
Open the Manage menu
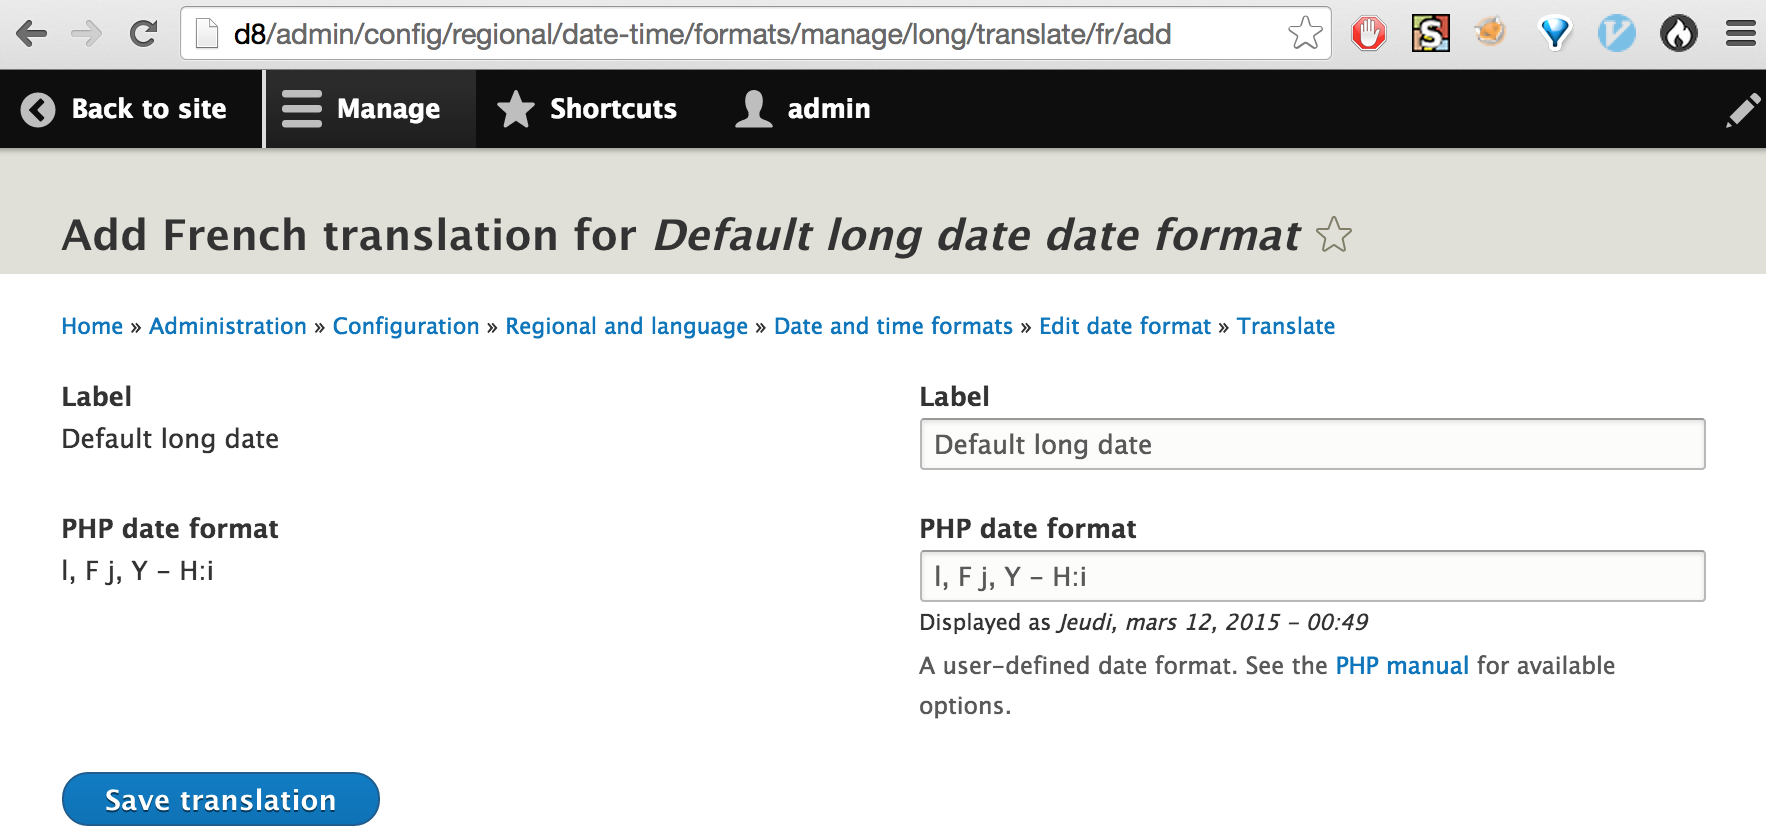coord(362,109)
